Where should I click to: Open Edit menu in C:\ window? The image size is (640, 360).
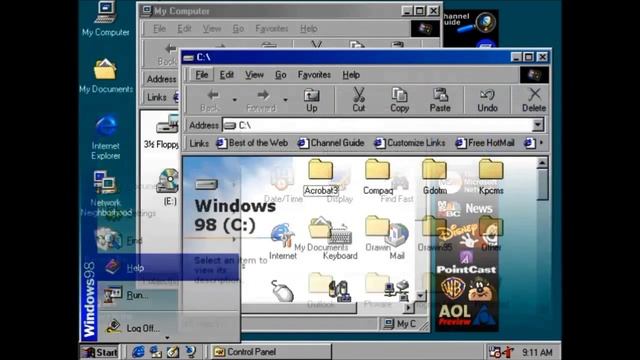227,75
